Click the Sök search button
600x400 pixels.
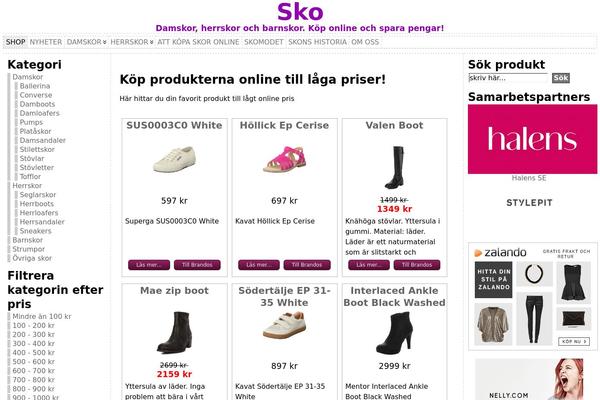[x=561, y=78]
